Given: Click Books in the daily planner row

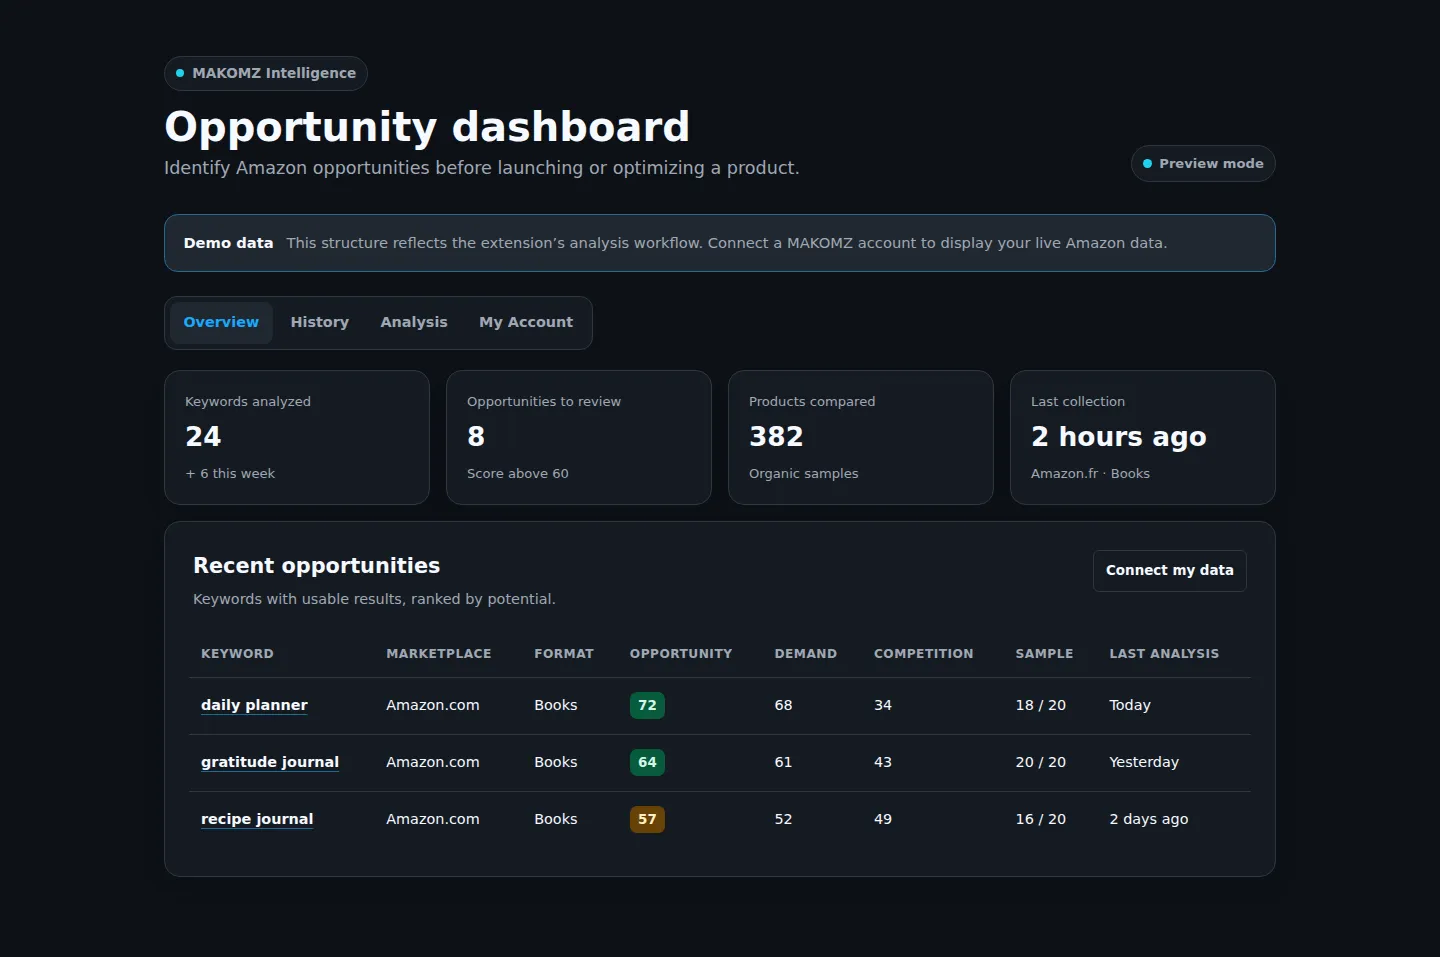Looking at the screenshot, I should [556, 706].
